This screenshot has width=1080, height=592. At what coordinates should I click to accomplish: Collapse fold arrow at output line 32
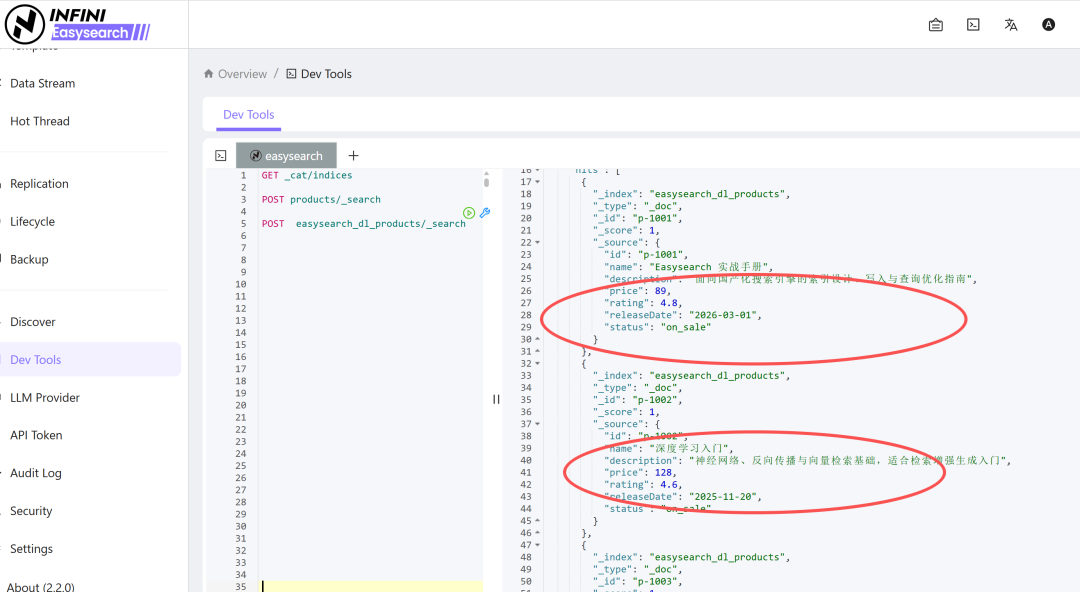pyautogui.click(x=537, y=363)
